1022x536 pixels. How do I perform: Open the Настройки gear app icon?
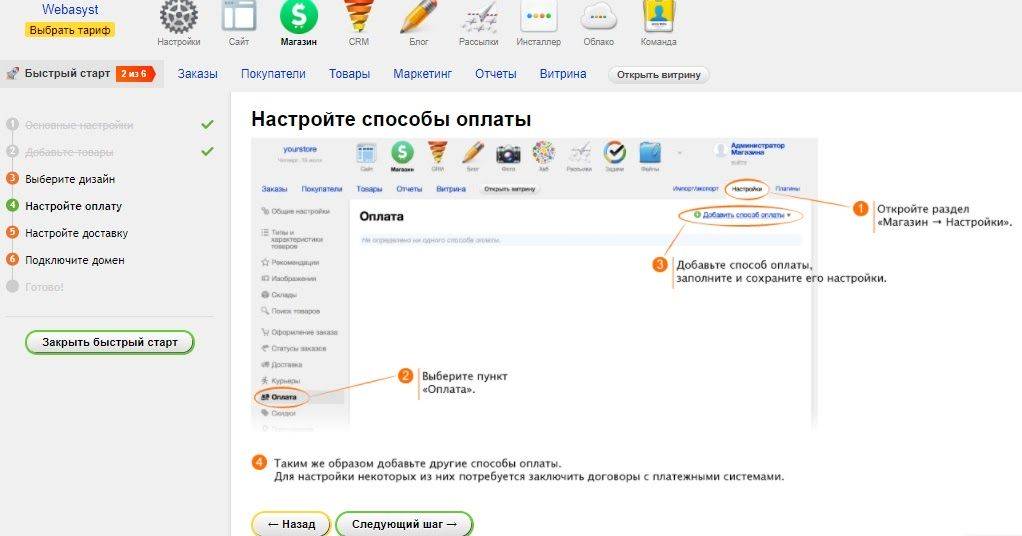click(179, 16)
